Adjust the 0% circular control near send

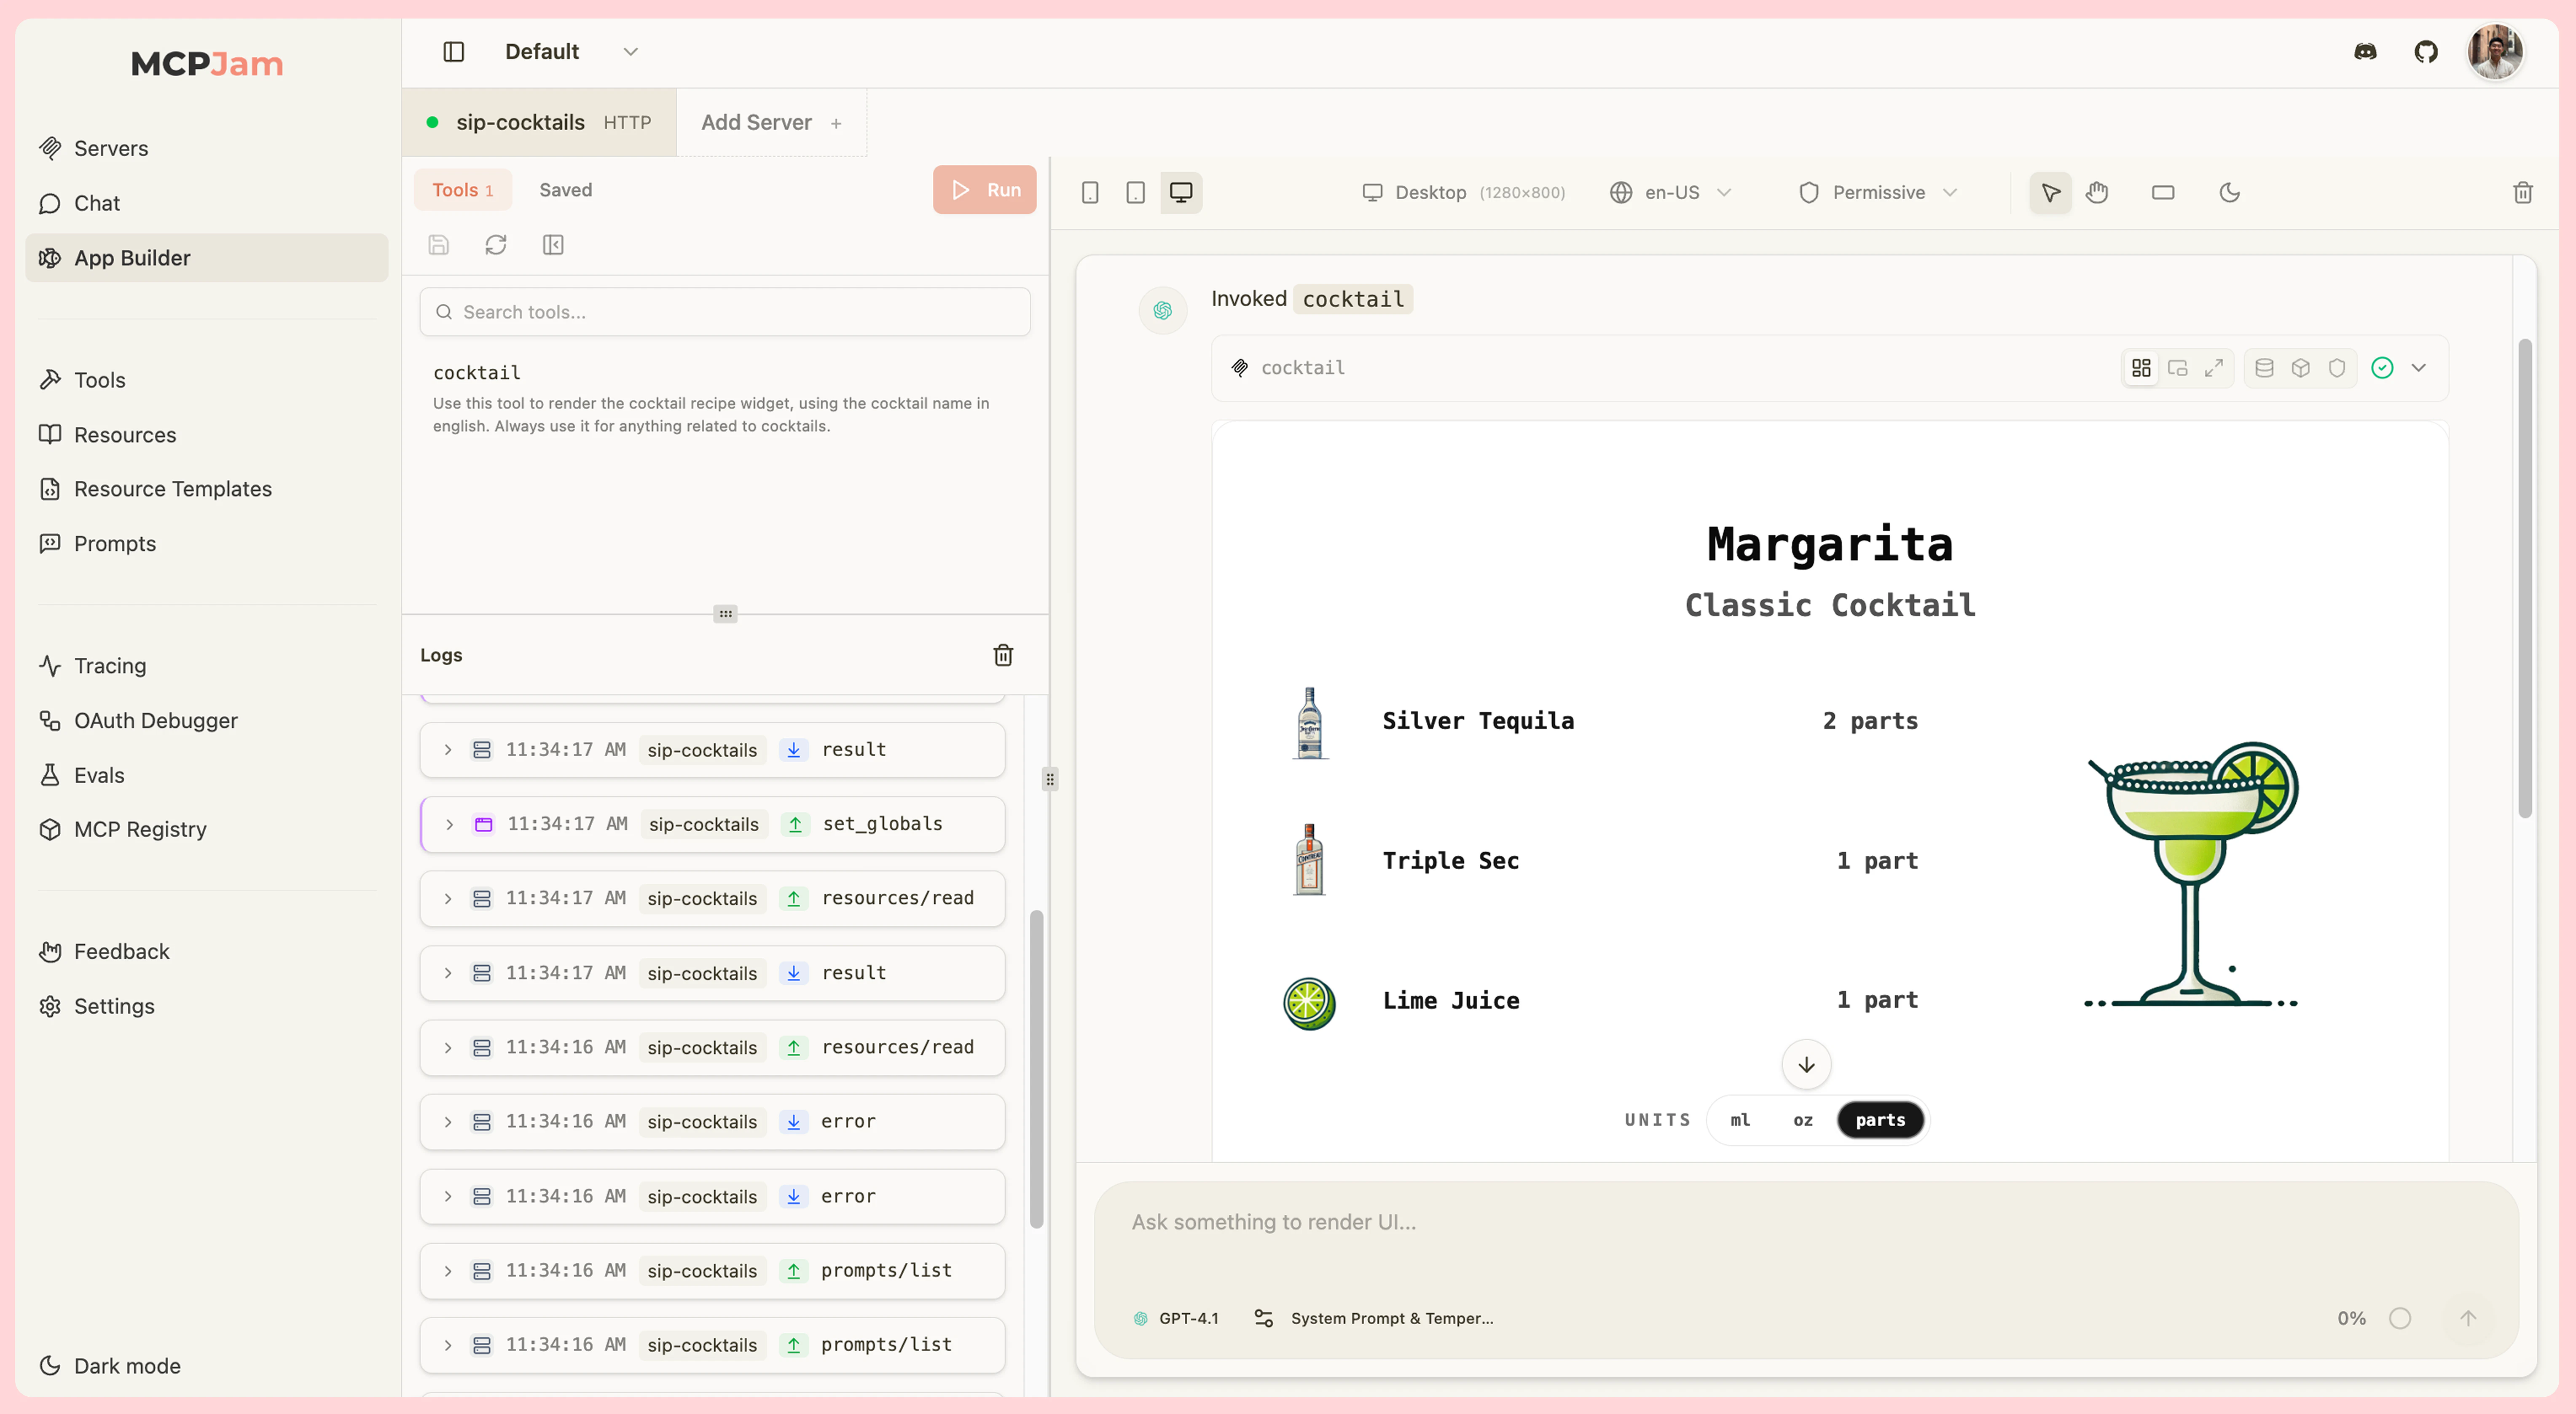(2400, 1318)
